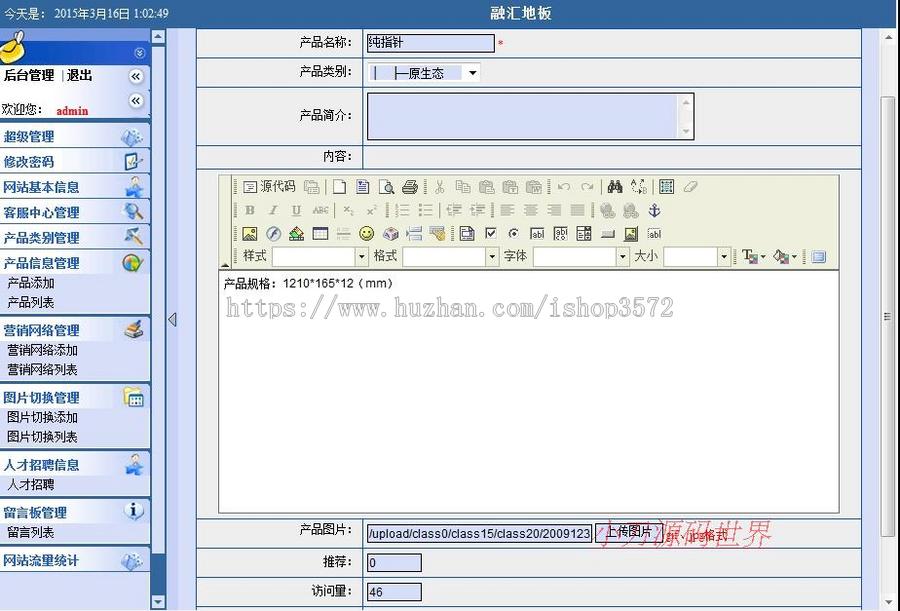Image resolution: width=900 pixels, height=611 pixels.
Task: Click the remove format eraser icon
Action: pyautogui.click(x=690, y=187)
